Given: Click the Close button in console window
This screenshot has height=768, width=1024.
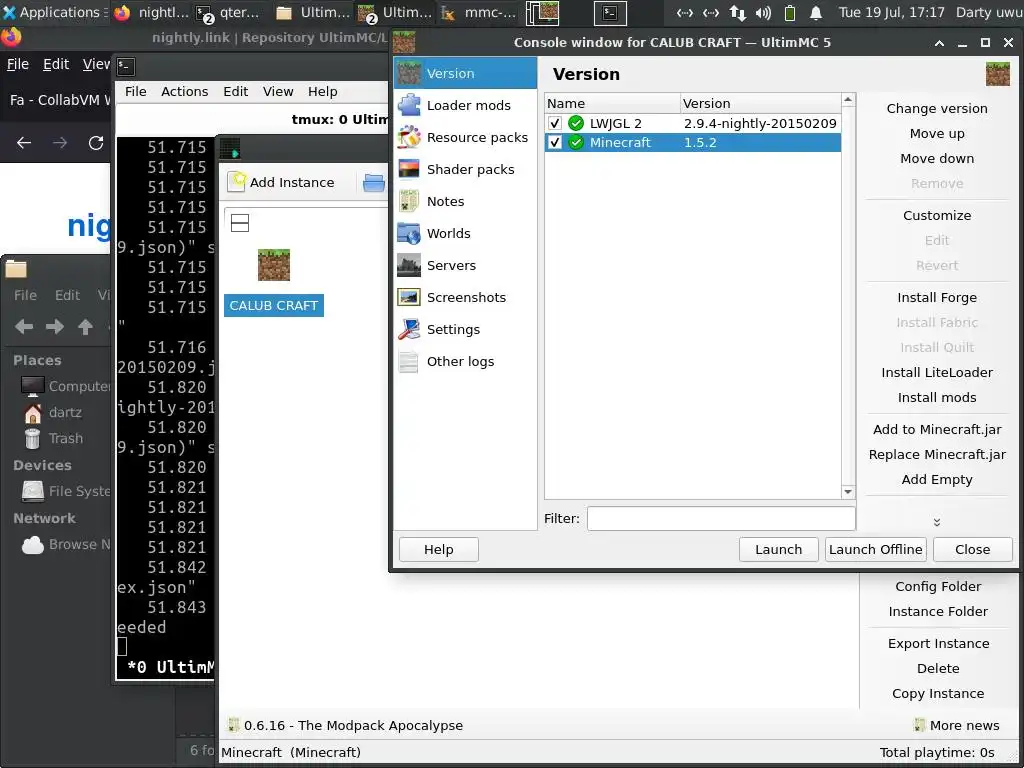Looking at the screenshot, I should 972,549.
